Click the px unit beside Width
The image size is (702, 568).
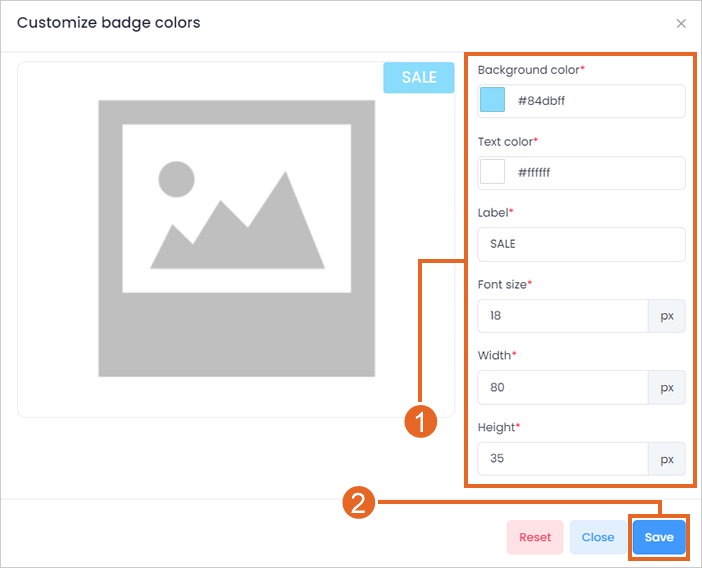coord(667,387)
